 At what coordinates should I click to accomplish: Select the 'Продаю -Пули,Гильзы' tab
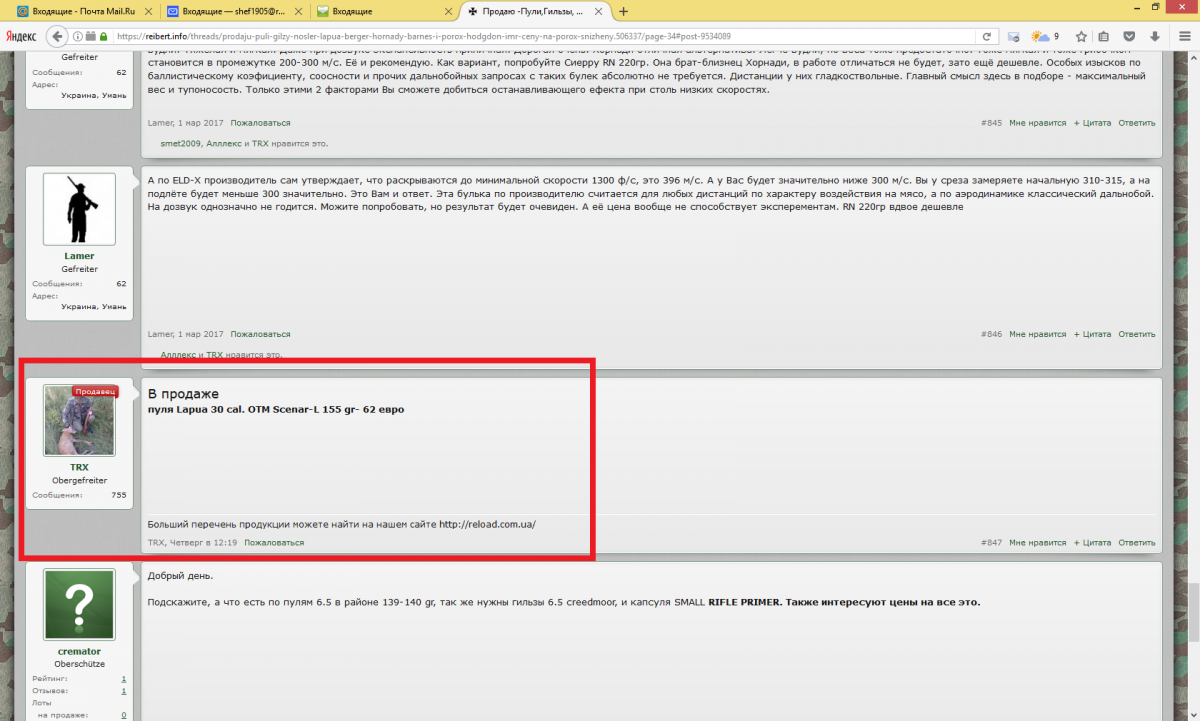click(535, 11)
